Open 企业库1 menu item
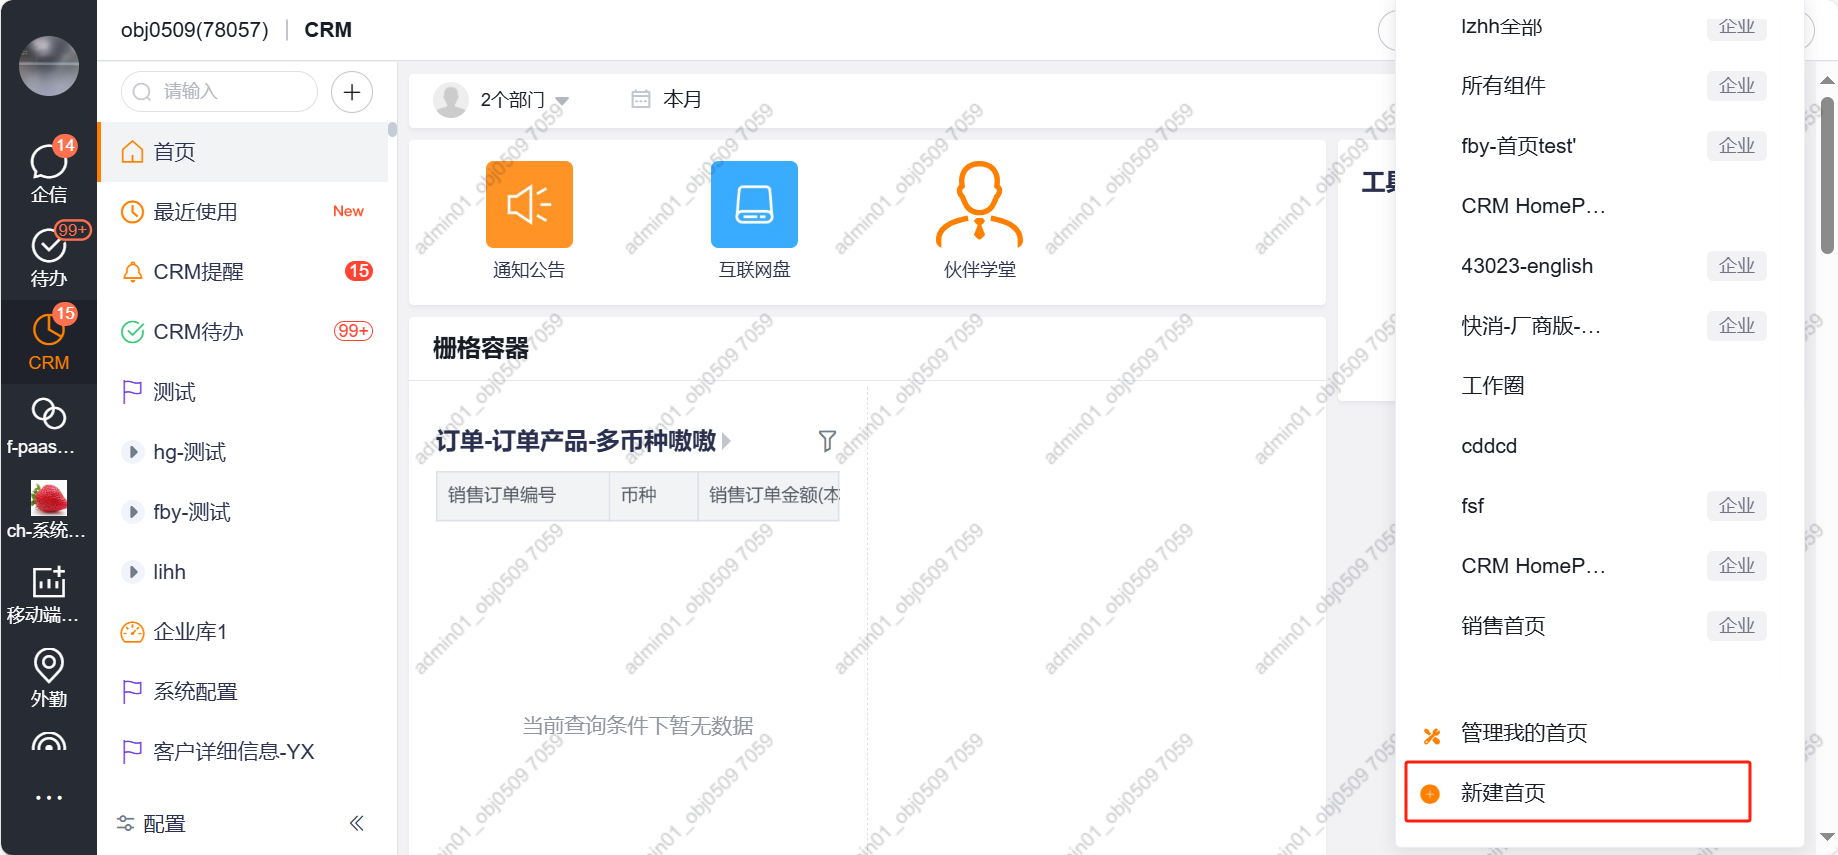Image resolution: width=1838 pixels, height=855 pixels. (243, 632)
